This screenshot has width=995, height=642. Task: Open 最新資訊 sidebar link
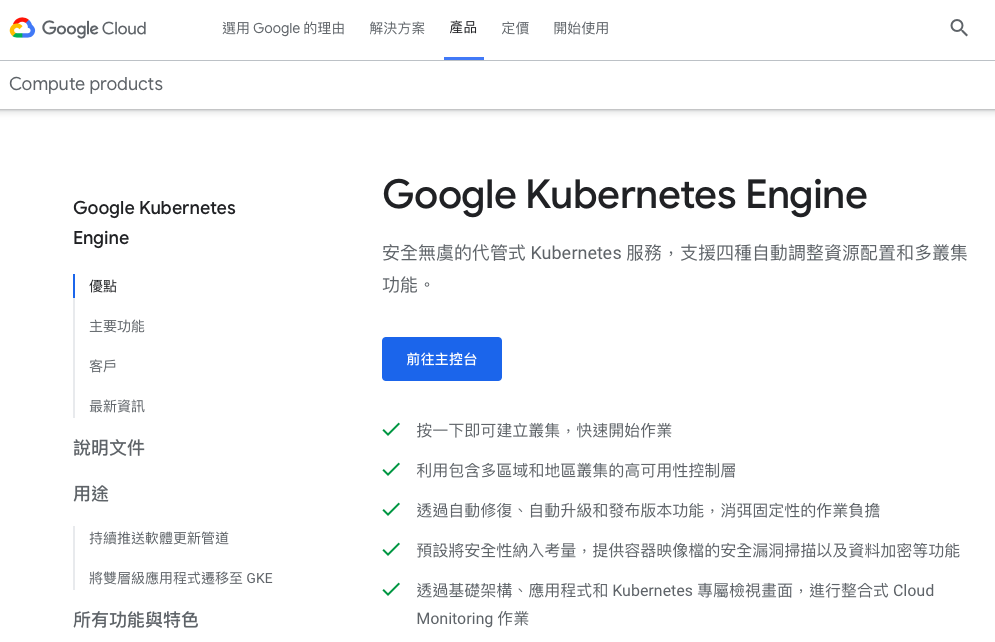117,406
